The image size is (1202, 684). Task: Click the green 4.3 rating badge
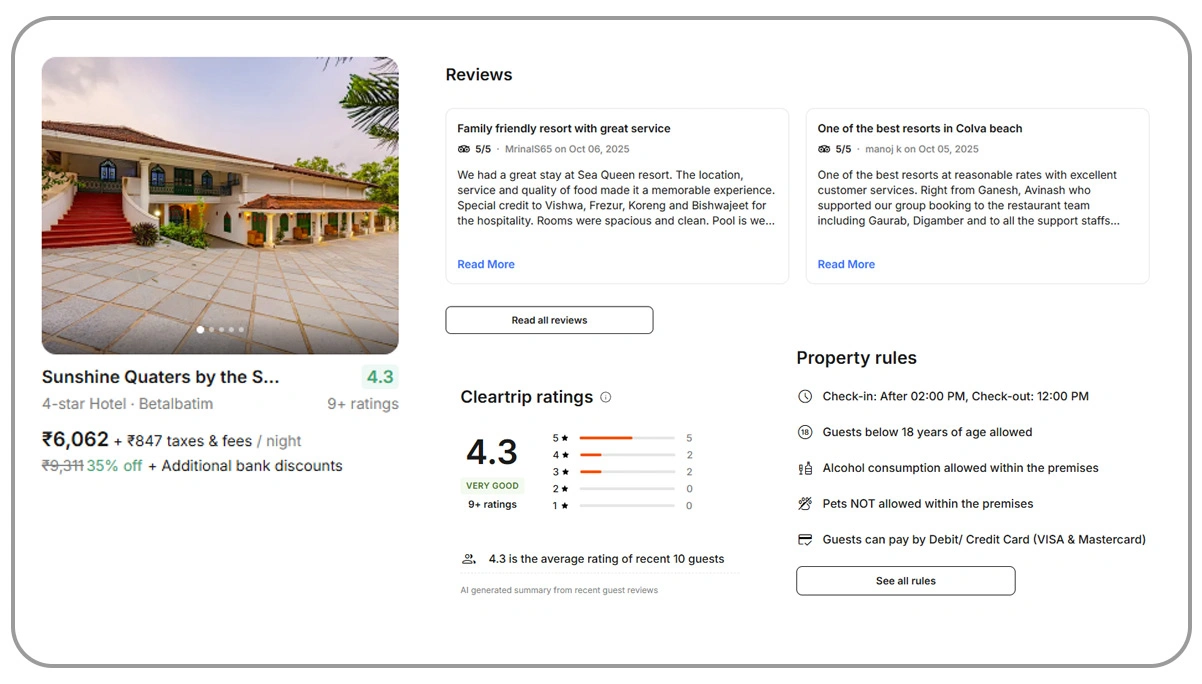pos(380,377)
